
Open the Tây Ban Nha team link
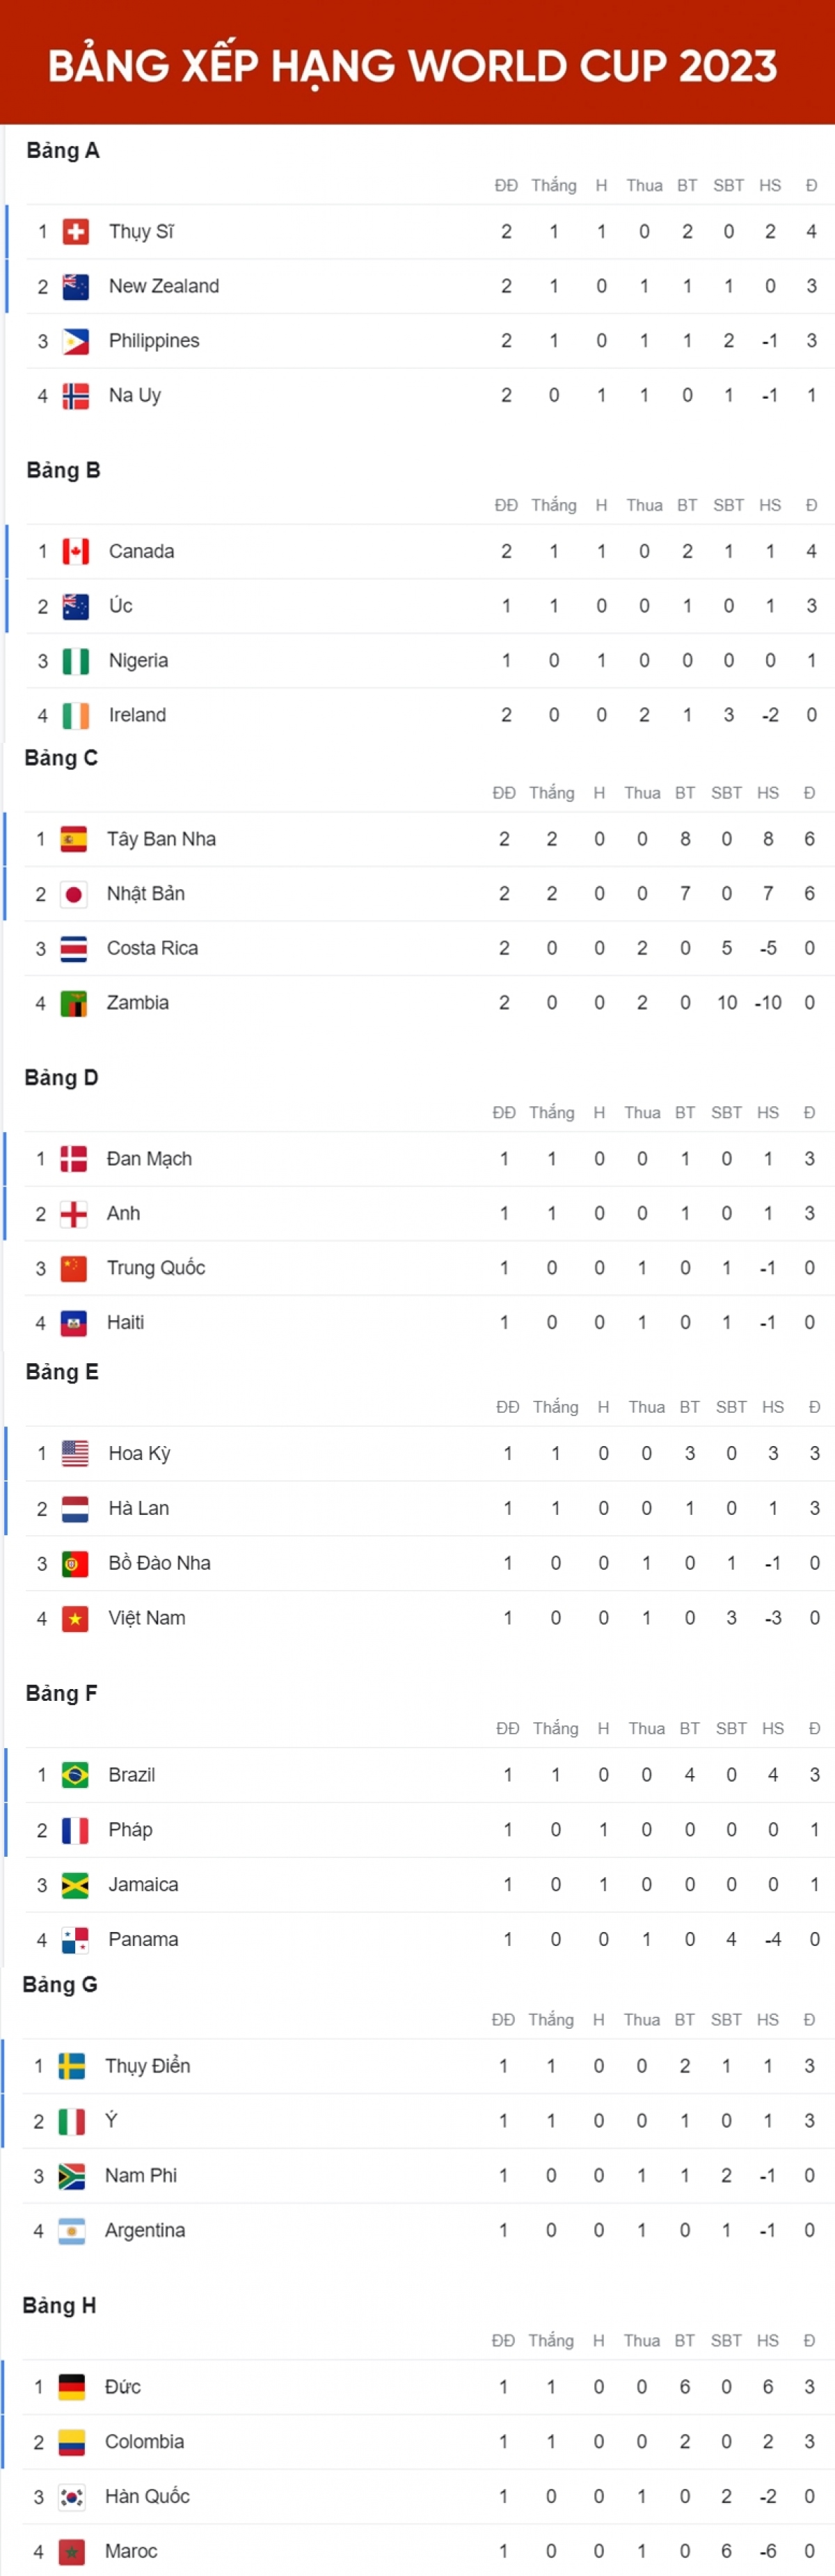(161, 839)
